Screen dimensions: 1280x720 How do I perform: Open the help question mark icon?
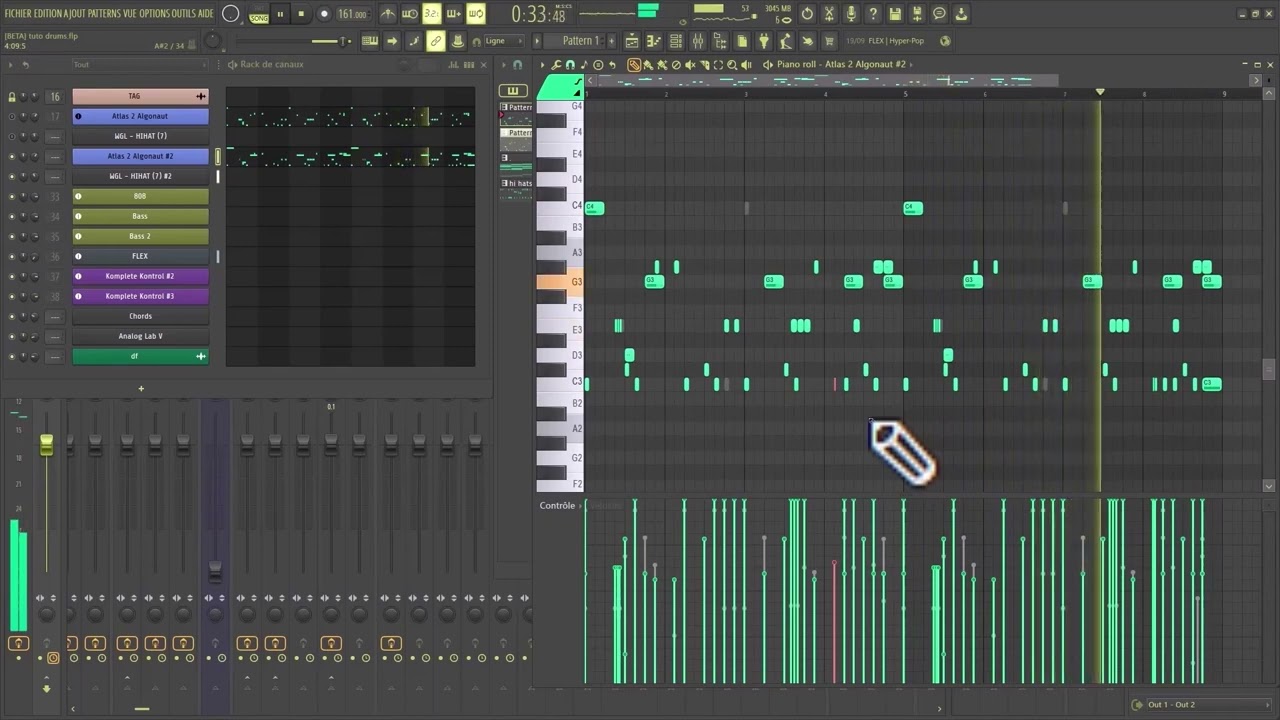click(x=873, y=14)
